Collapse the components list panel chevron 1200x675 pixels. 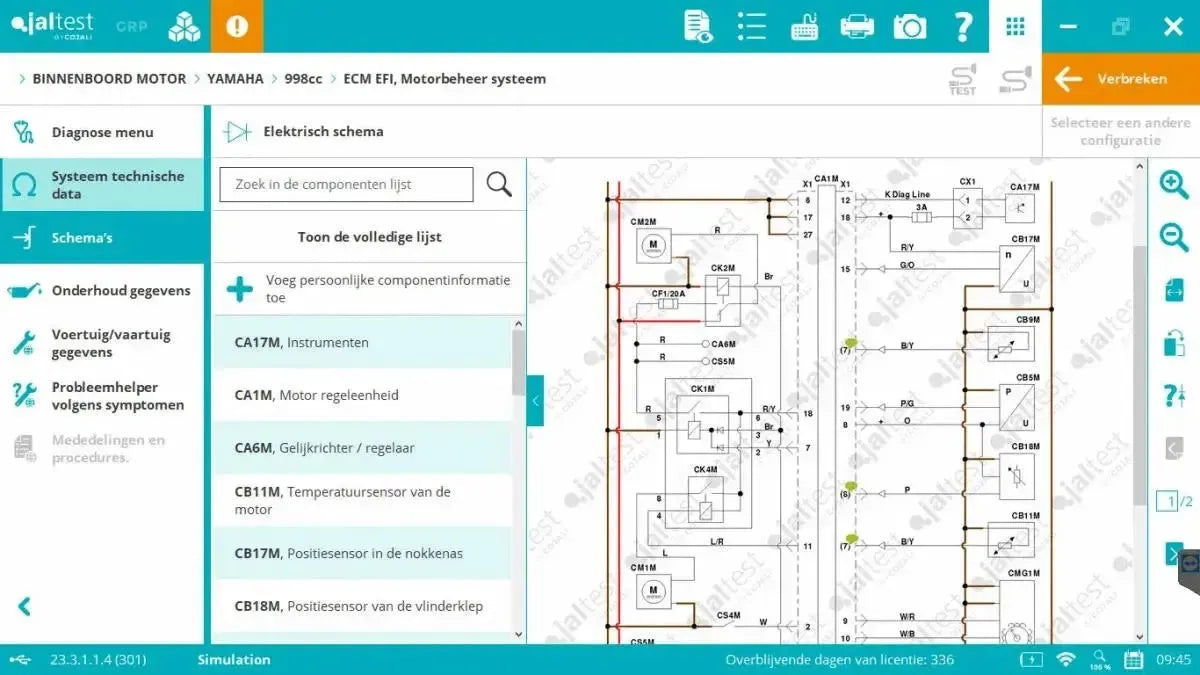point(535,400)
